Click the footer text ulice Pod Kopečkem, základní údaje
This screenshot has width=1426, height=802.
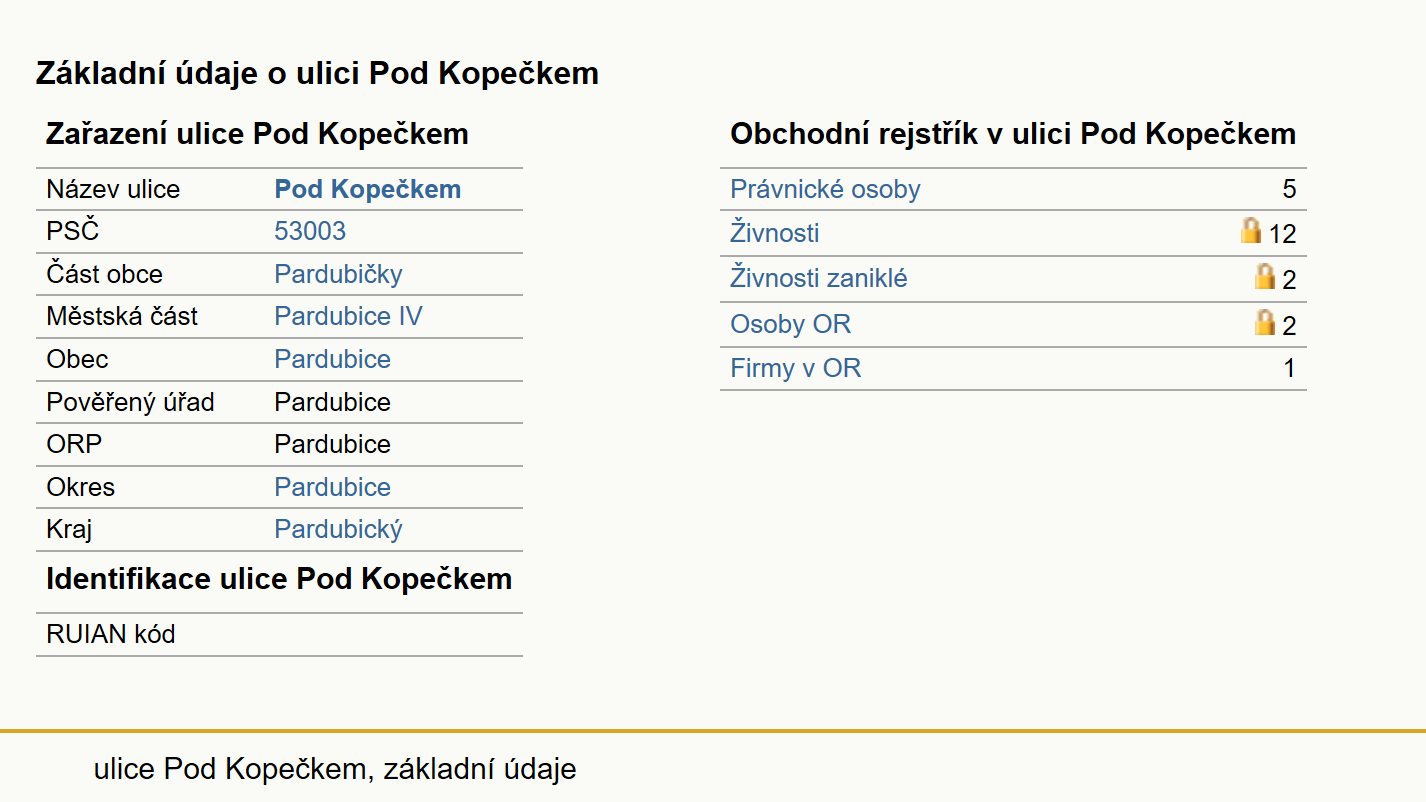pyautogui.click(x=335, y=769)
